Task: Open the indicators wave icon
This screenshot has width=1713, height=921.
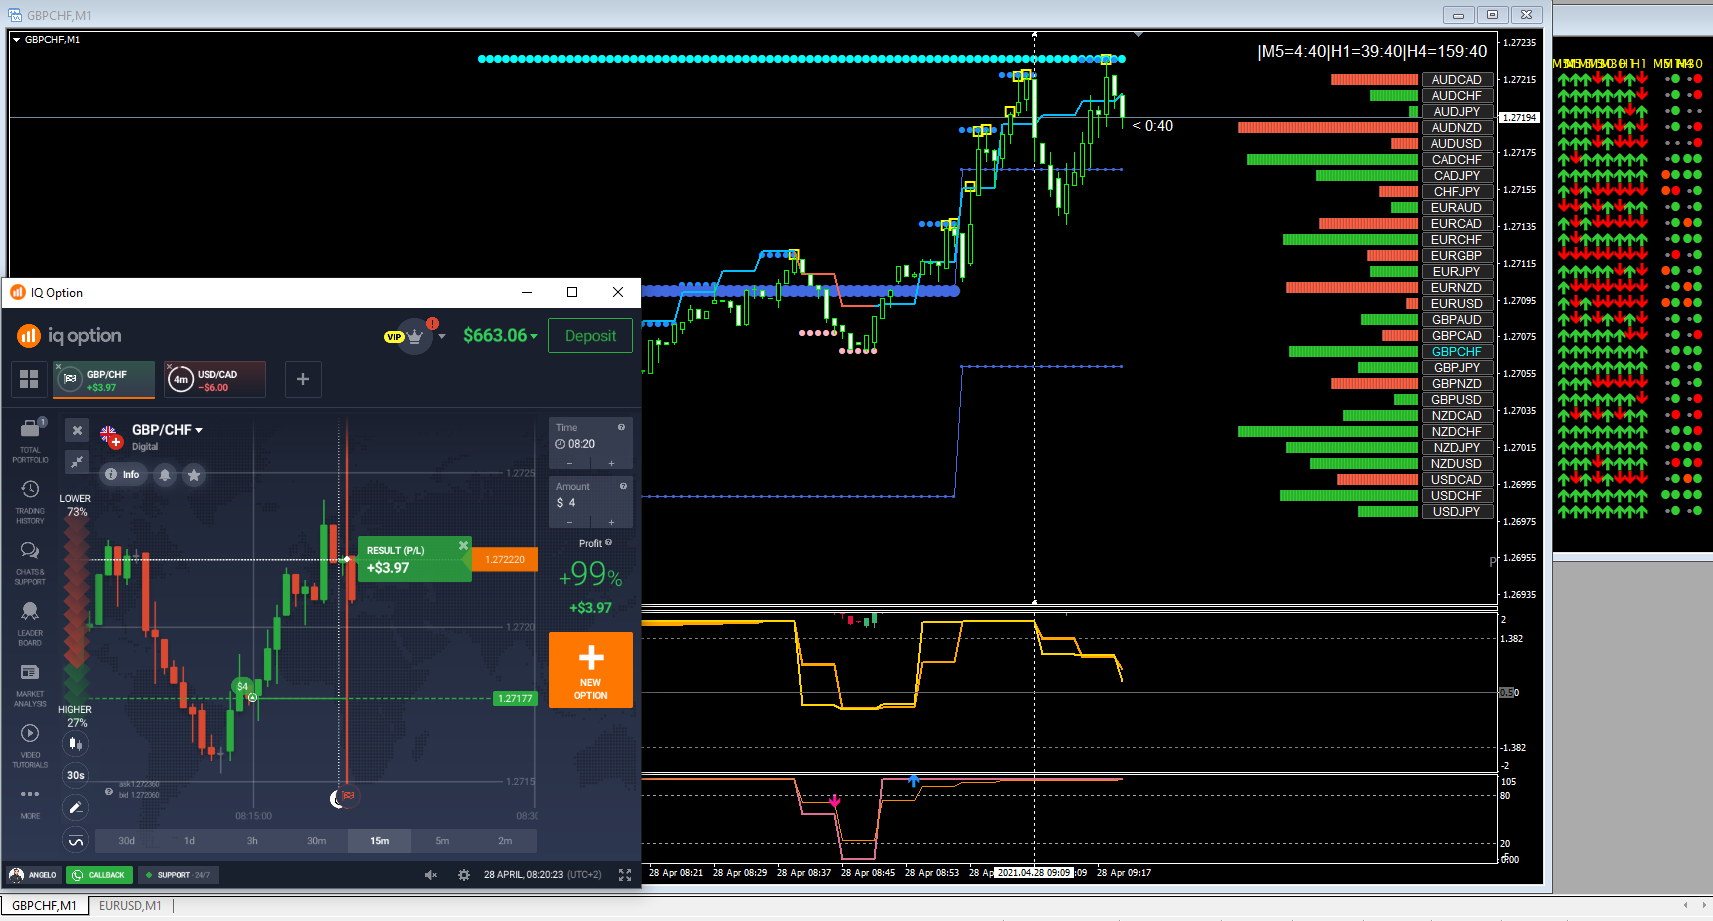Action: click(x=76, y=840)
